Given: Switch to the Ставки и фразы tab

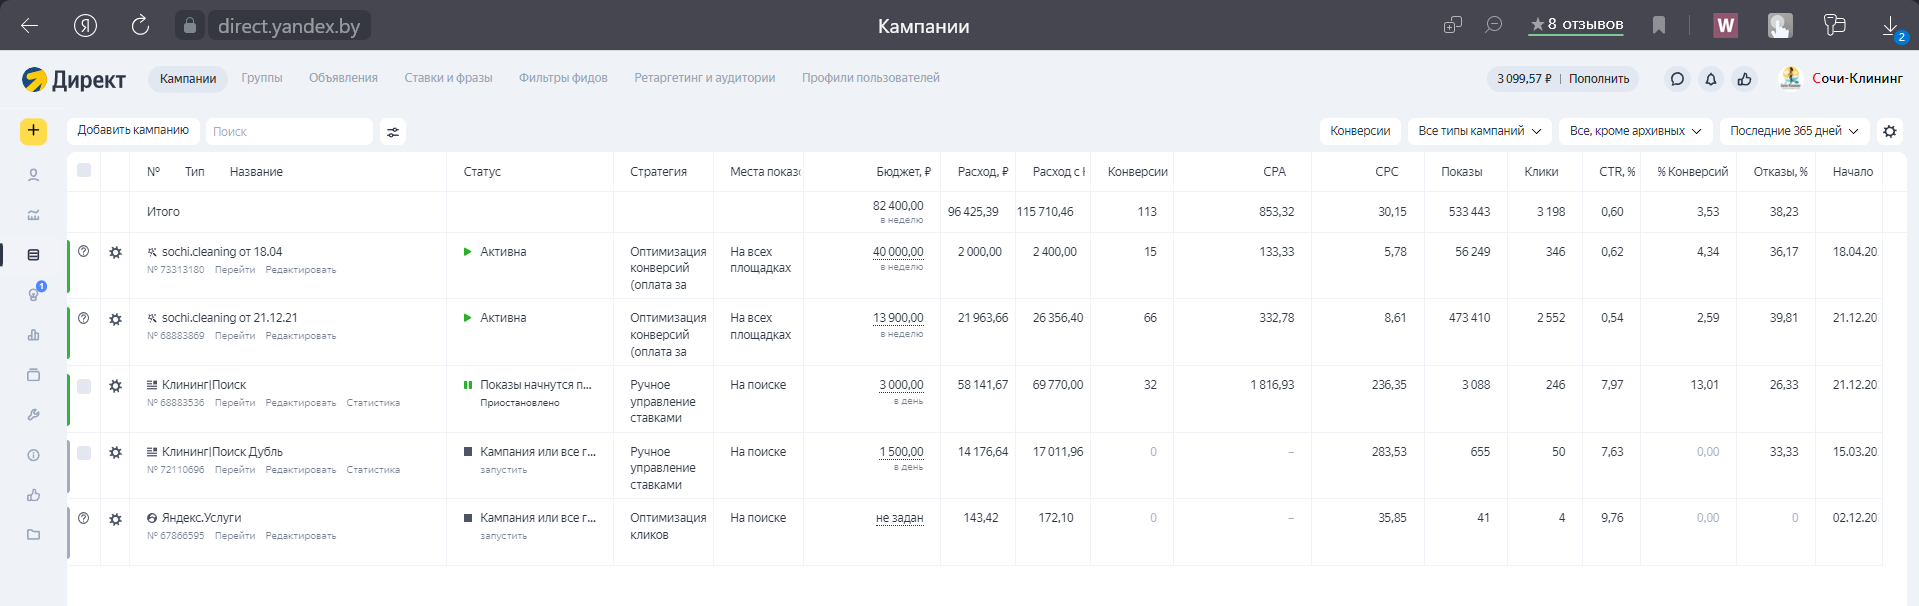Looking at the screenshot, I should click(x=448, y=78).
